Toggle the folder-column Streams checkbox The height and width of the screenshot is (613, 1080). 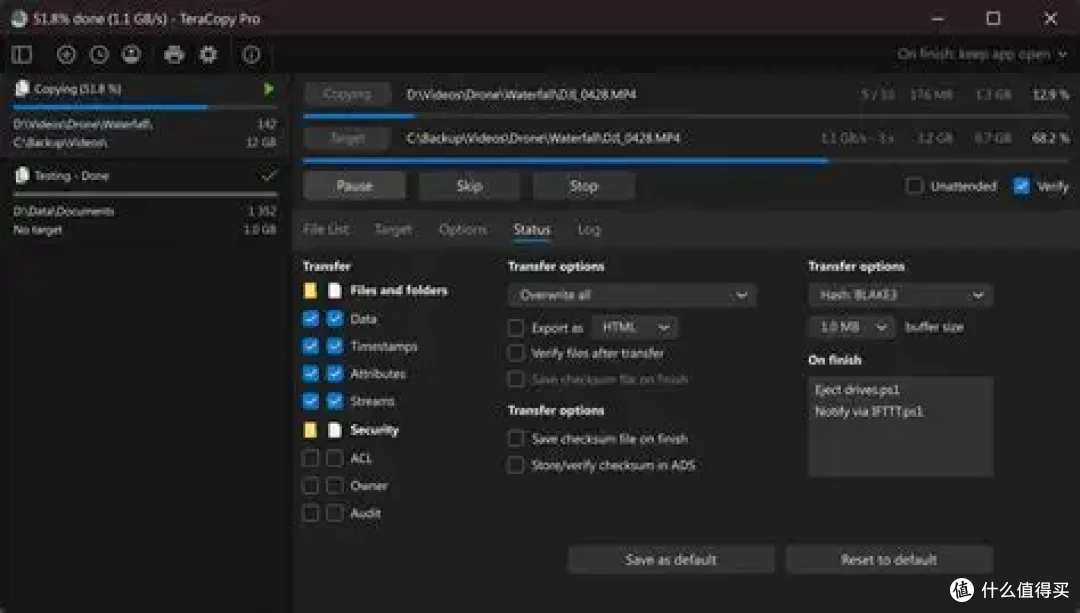coord(311,401)
